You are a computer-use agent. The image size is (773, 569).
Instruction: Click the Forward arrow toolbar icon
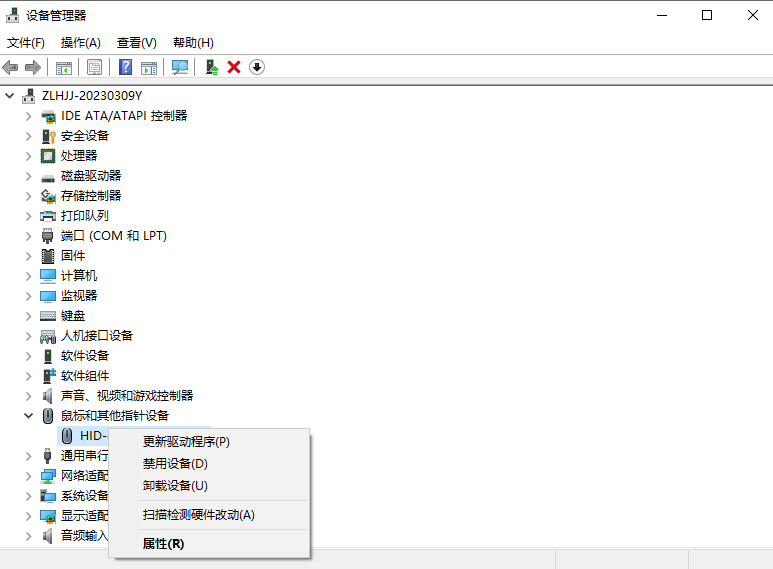pyautogui.click(x=33, y=67)
